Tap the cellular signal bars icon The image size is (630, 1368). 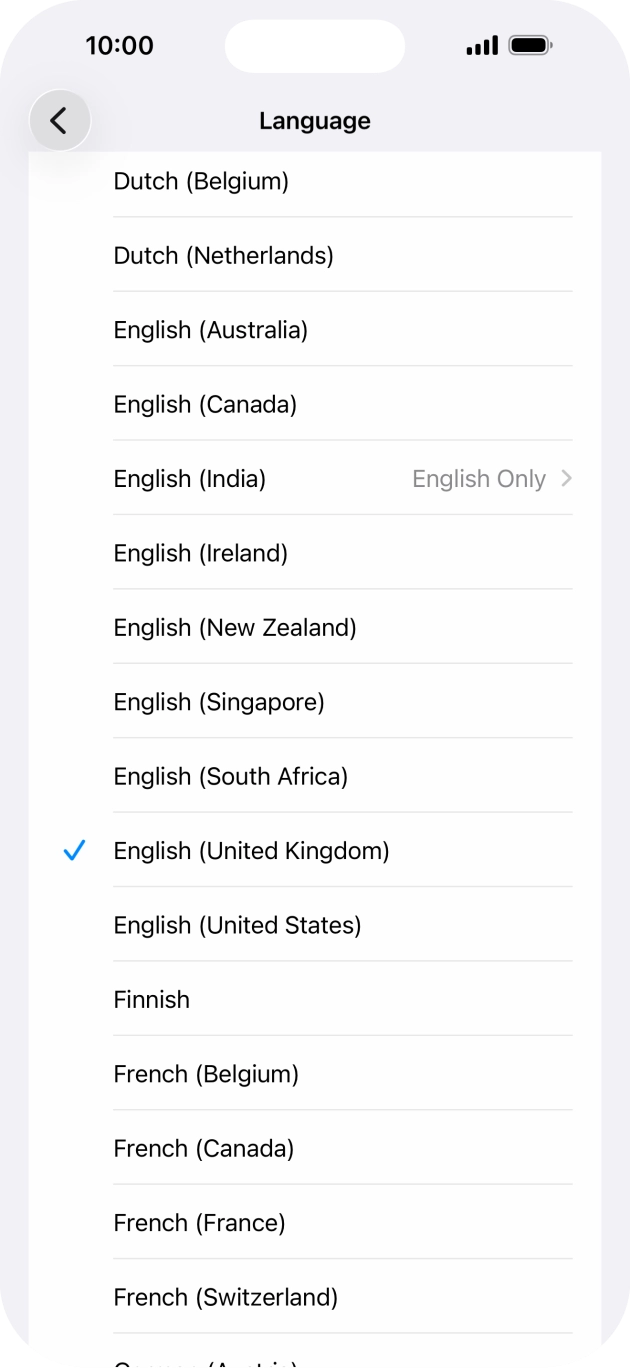coord(481,45)
